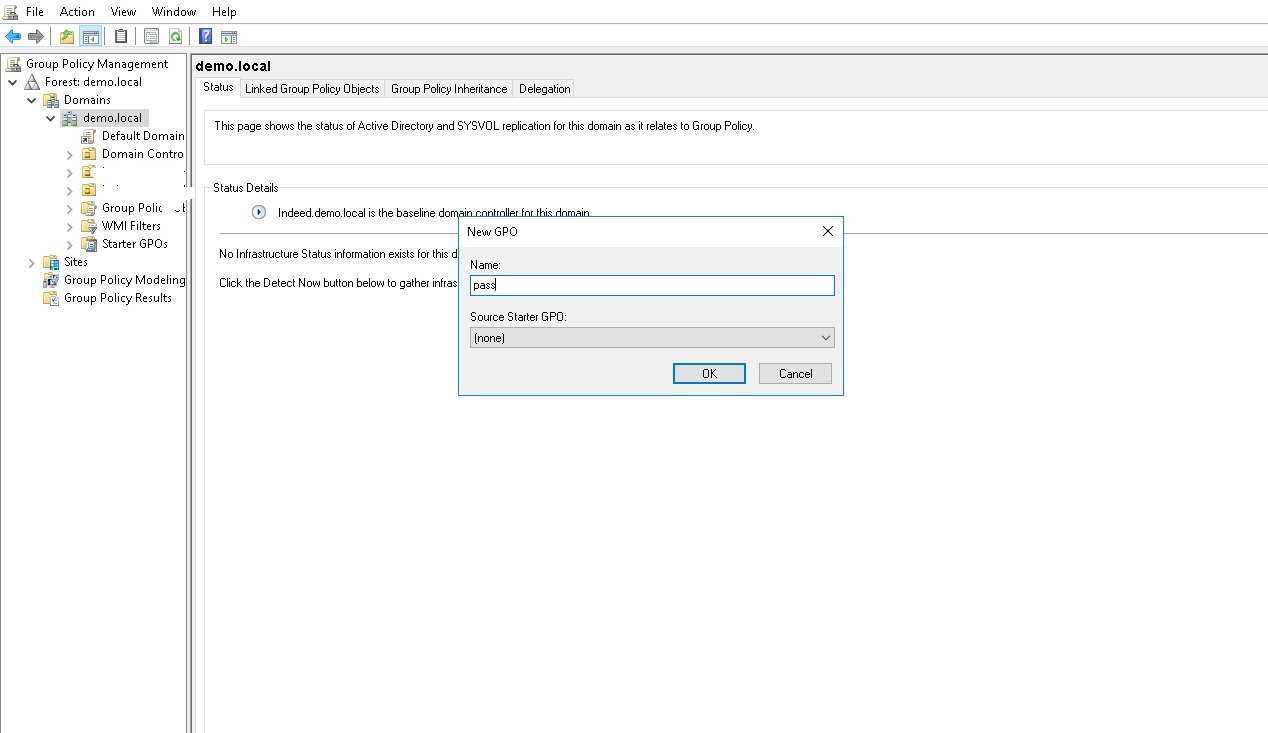Open the Source Starter GPO dropdown
The width and height of the screenshot is (1268, 733).
[x=652, y=338]
